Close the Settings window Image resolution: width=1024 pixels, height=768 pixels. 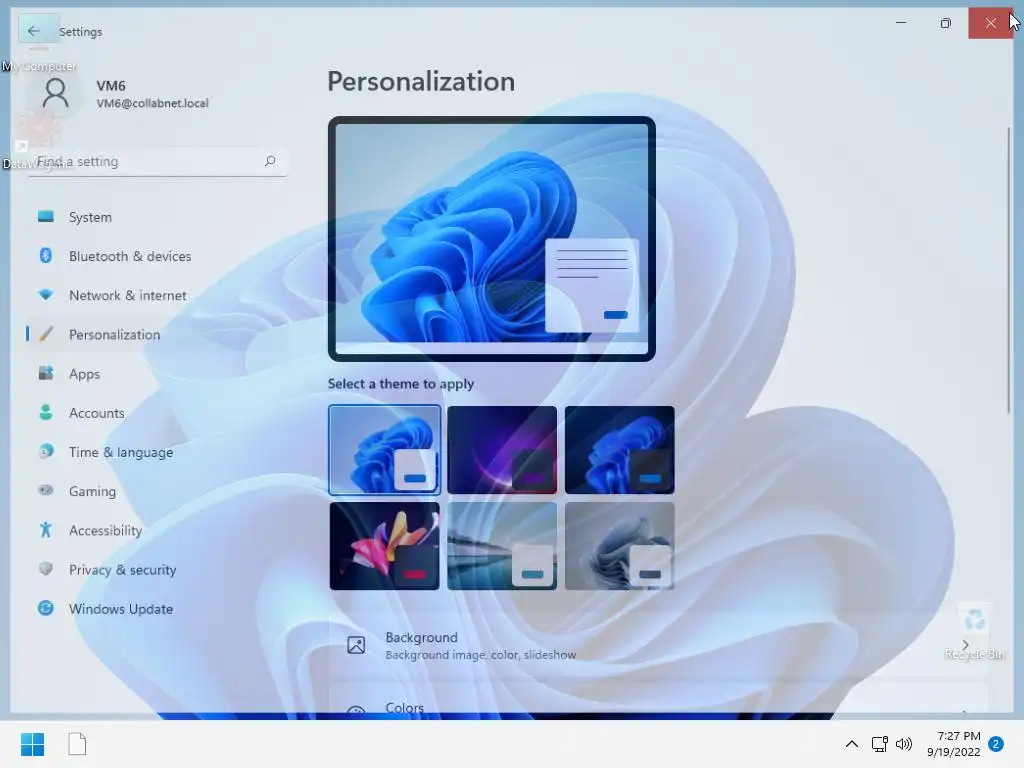[x=991, y=23]
